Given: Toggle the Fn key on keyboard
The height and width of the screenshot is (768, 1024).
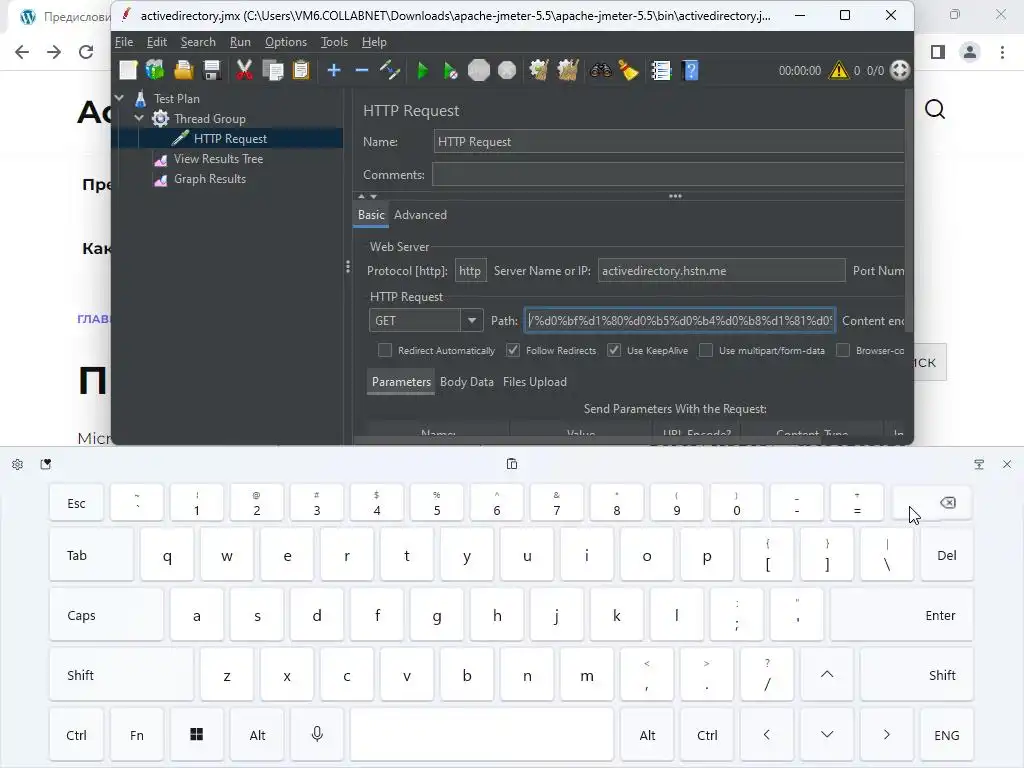Looking at the screenshot, I should point(136,735).
